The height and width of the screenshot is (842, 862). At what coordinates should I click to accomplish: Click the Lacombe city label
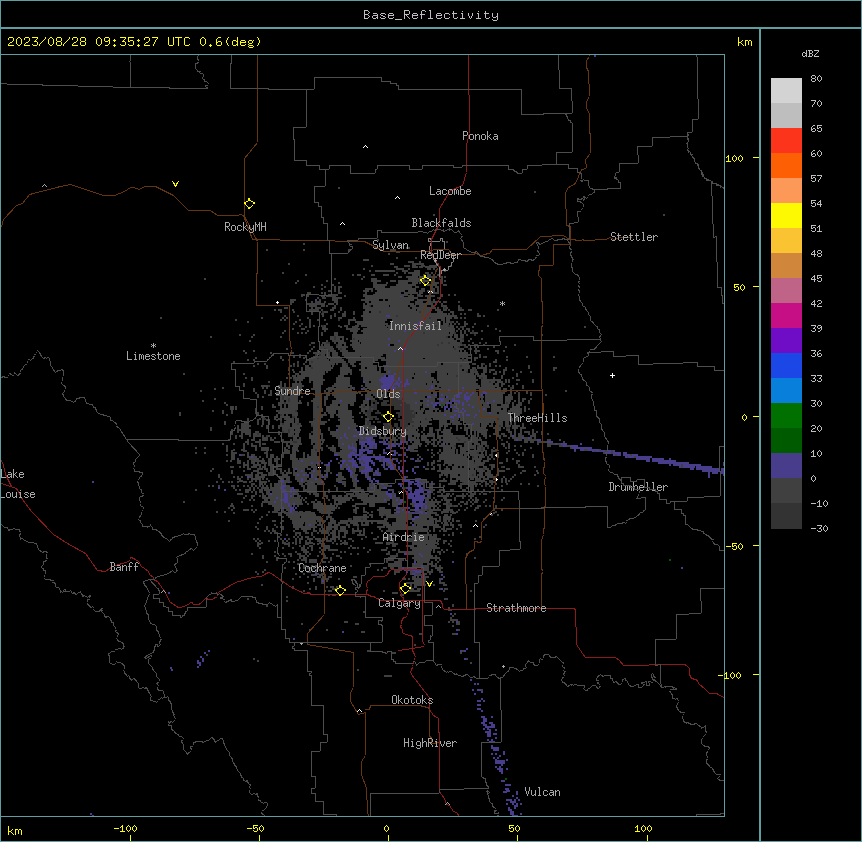tap(450, 191)
